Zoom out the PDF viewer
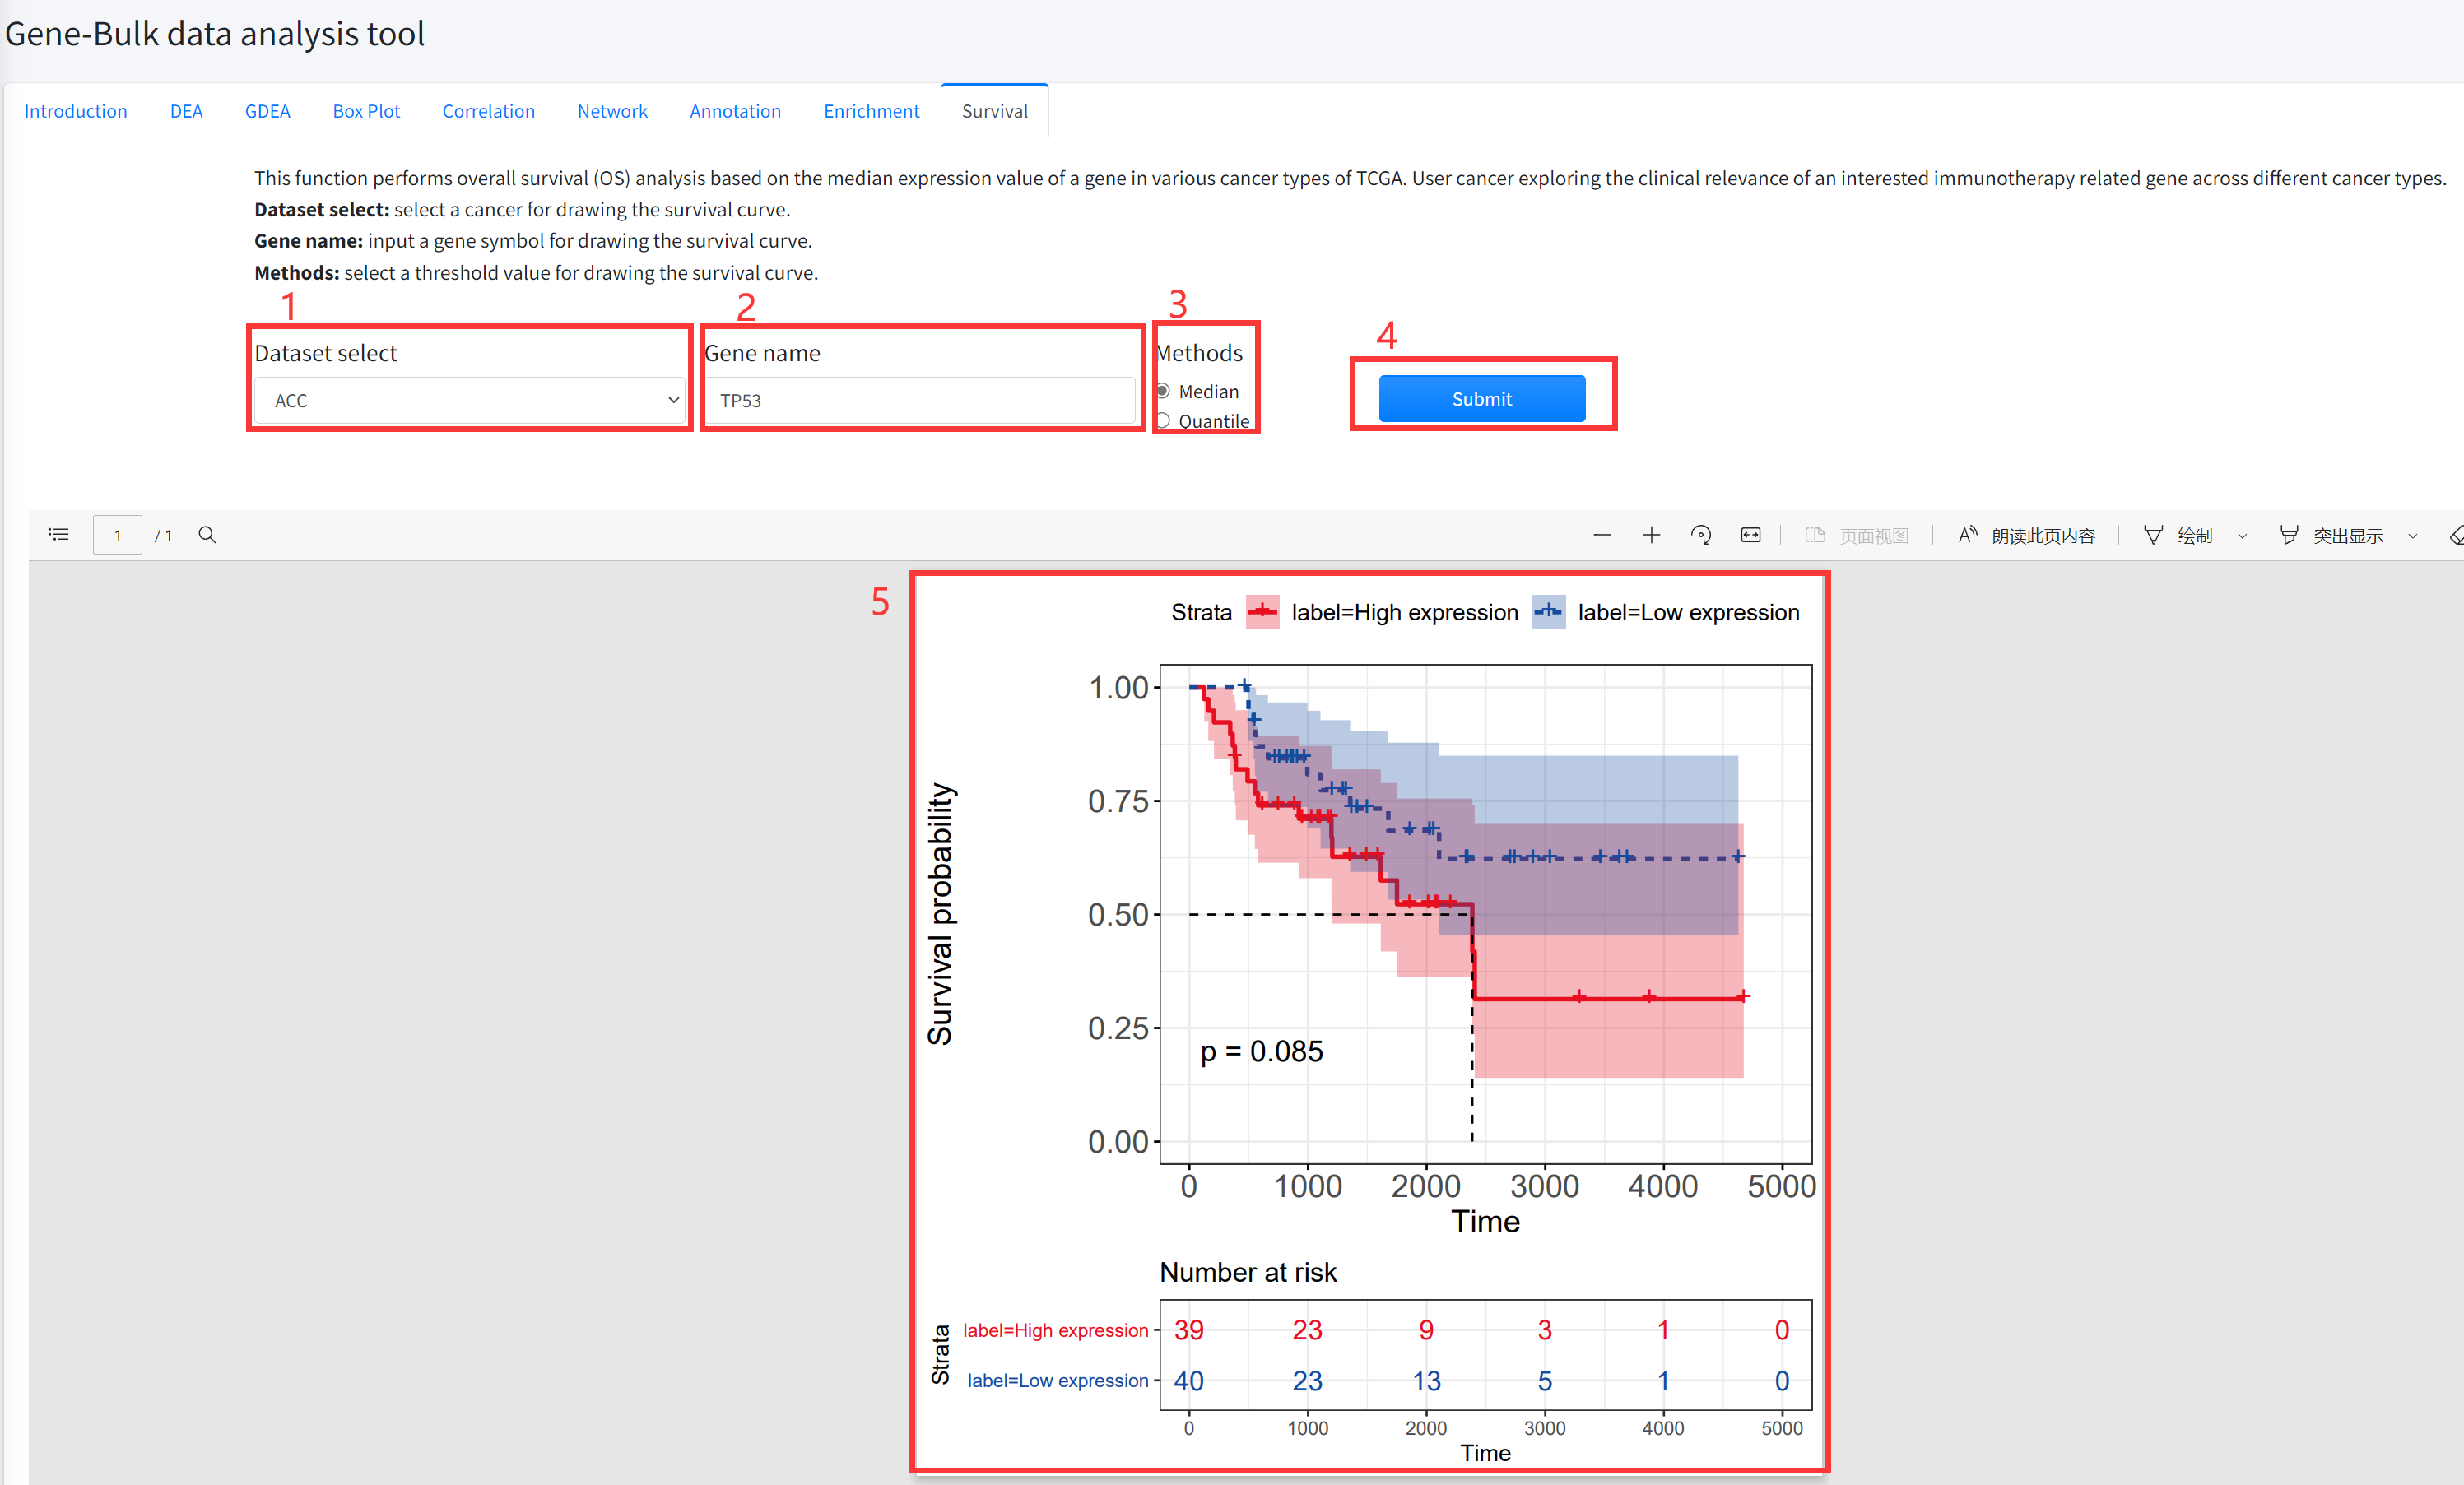Image resolution: width=2464 pixels, height=1485 pixels. click(x=1601, y=535)
